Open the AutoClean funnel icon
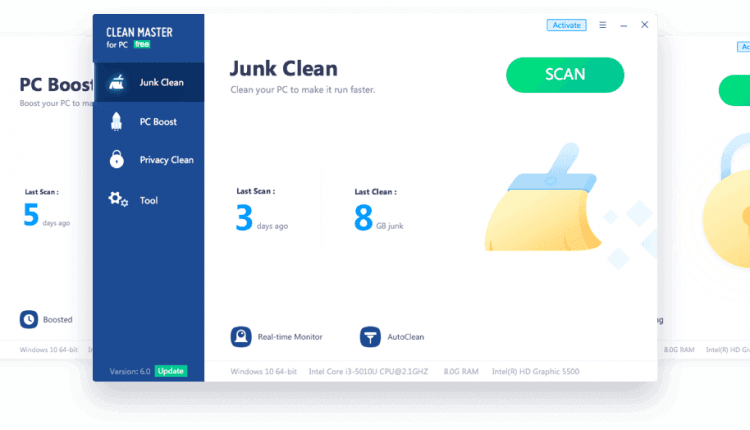750x430 pixels. coord(370,337)
